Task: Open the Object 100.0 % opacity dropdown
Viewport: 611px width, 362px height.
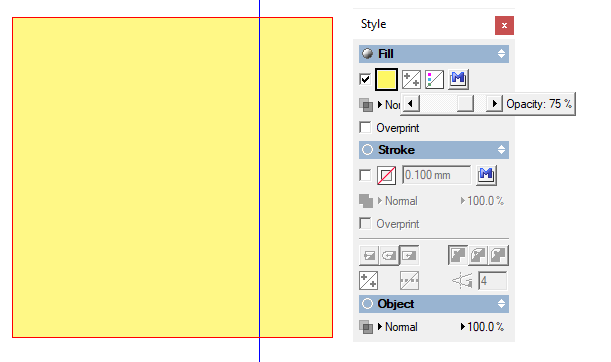Action: coord(482,327)
